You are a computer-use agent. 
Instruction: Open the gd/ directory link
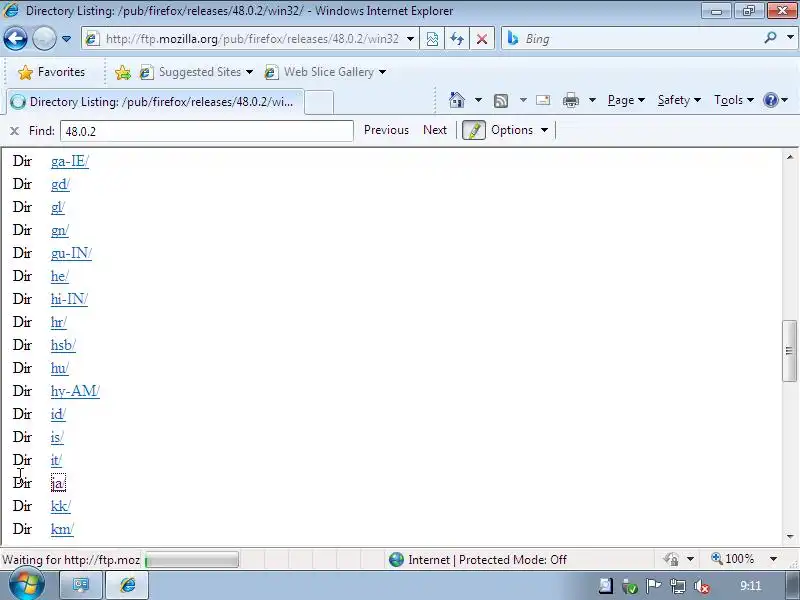pyautogui.click(x=60, y=184)
